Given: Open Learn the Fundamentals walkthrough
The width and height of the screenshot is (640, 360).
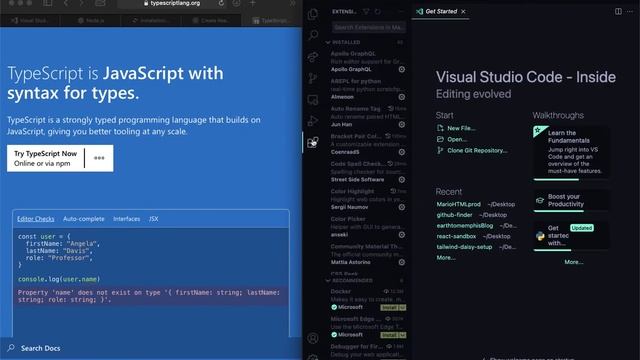Looking at the screenshot, I should coord(571,153).
